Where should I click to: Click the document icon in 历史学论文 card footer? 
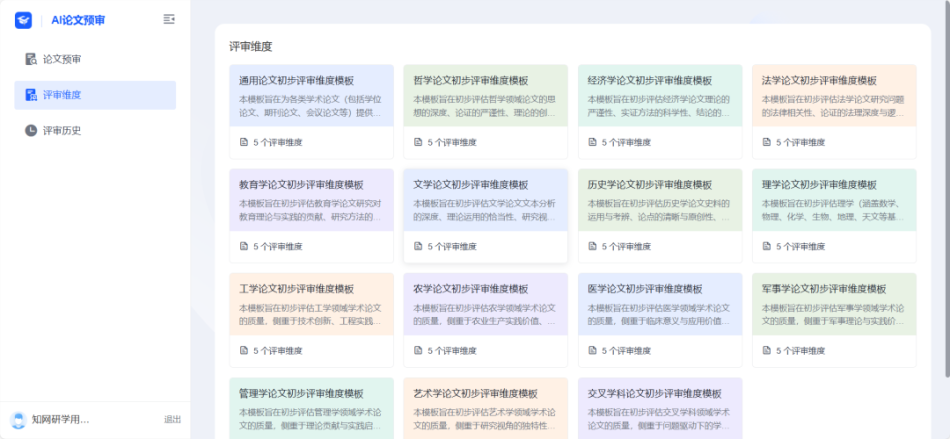point(593,246)
